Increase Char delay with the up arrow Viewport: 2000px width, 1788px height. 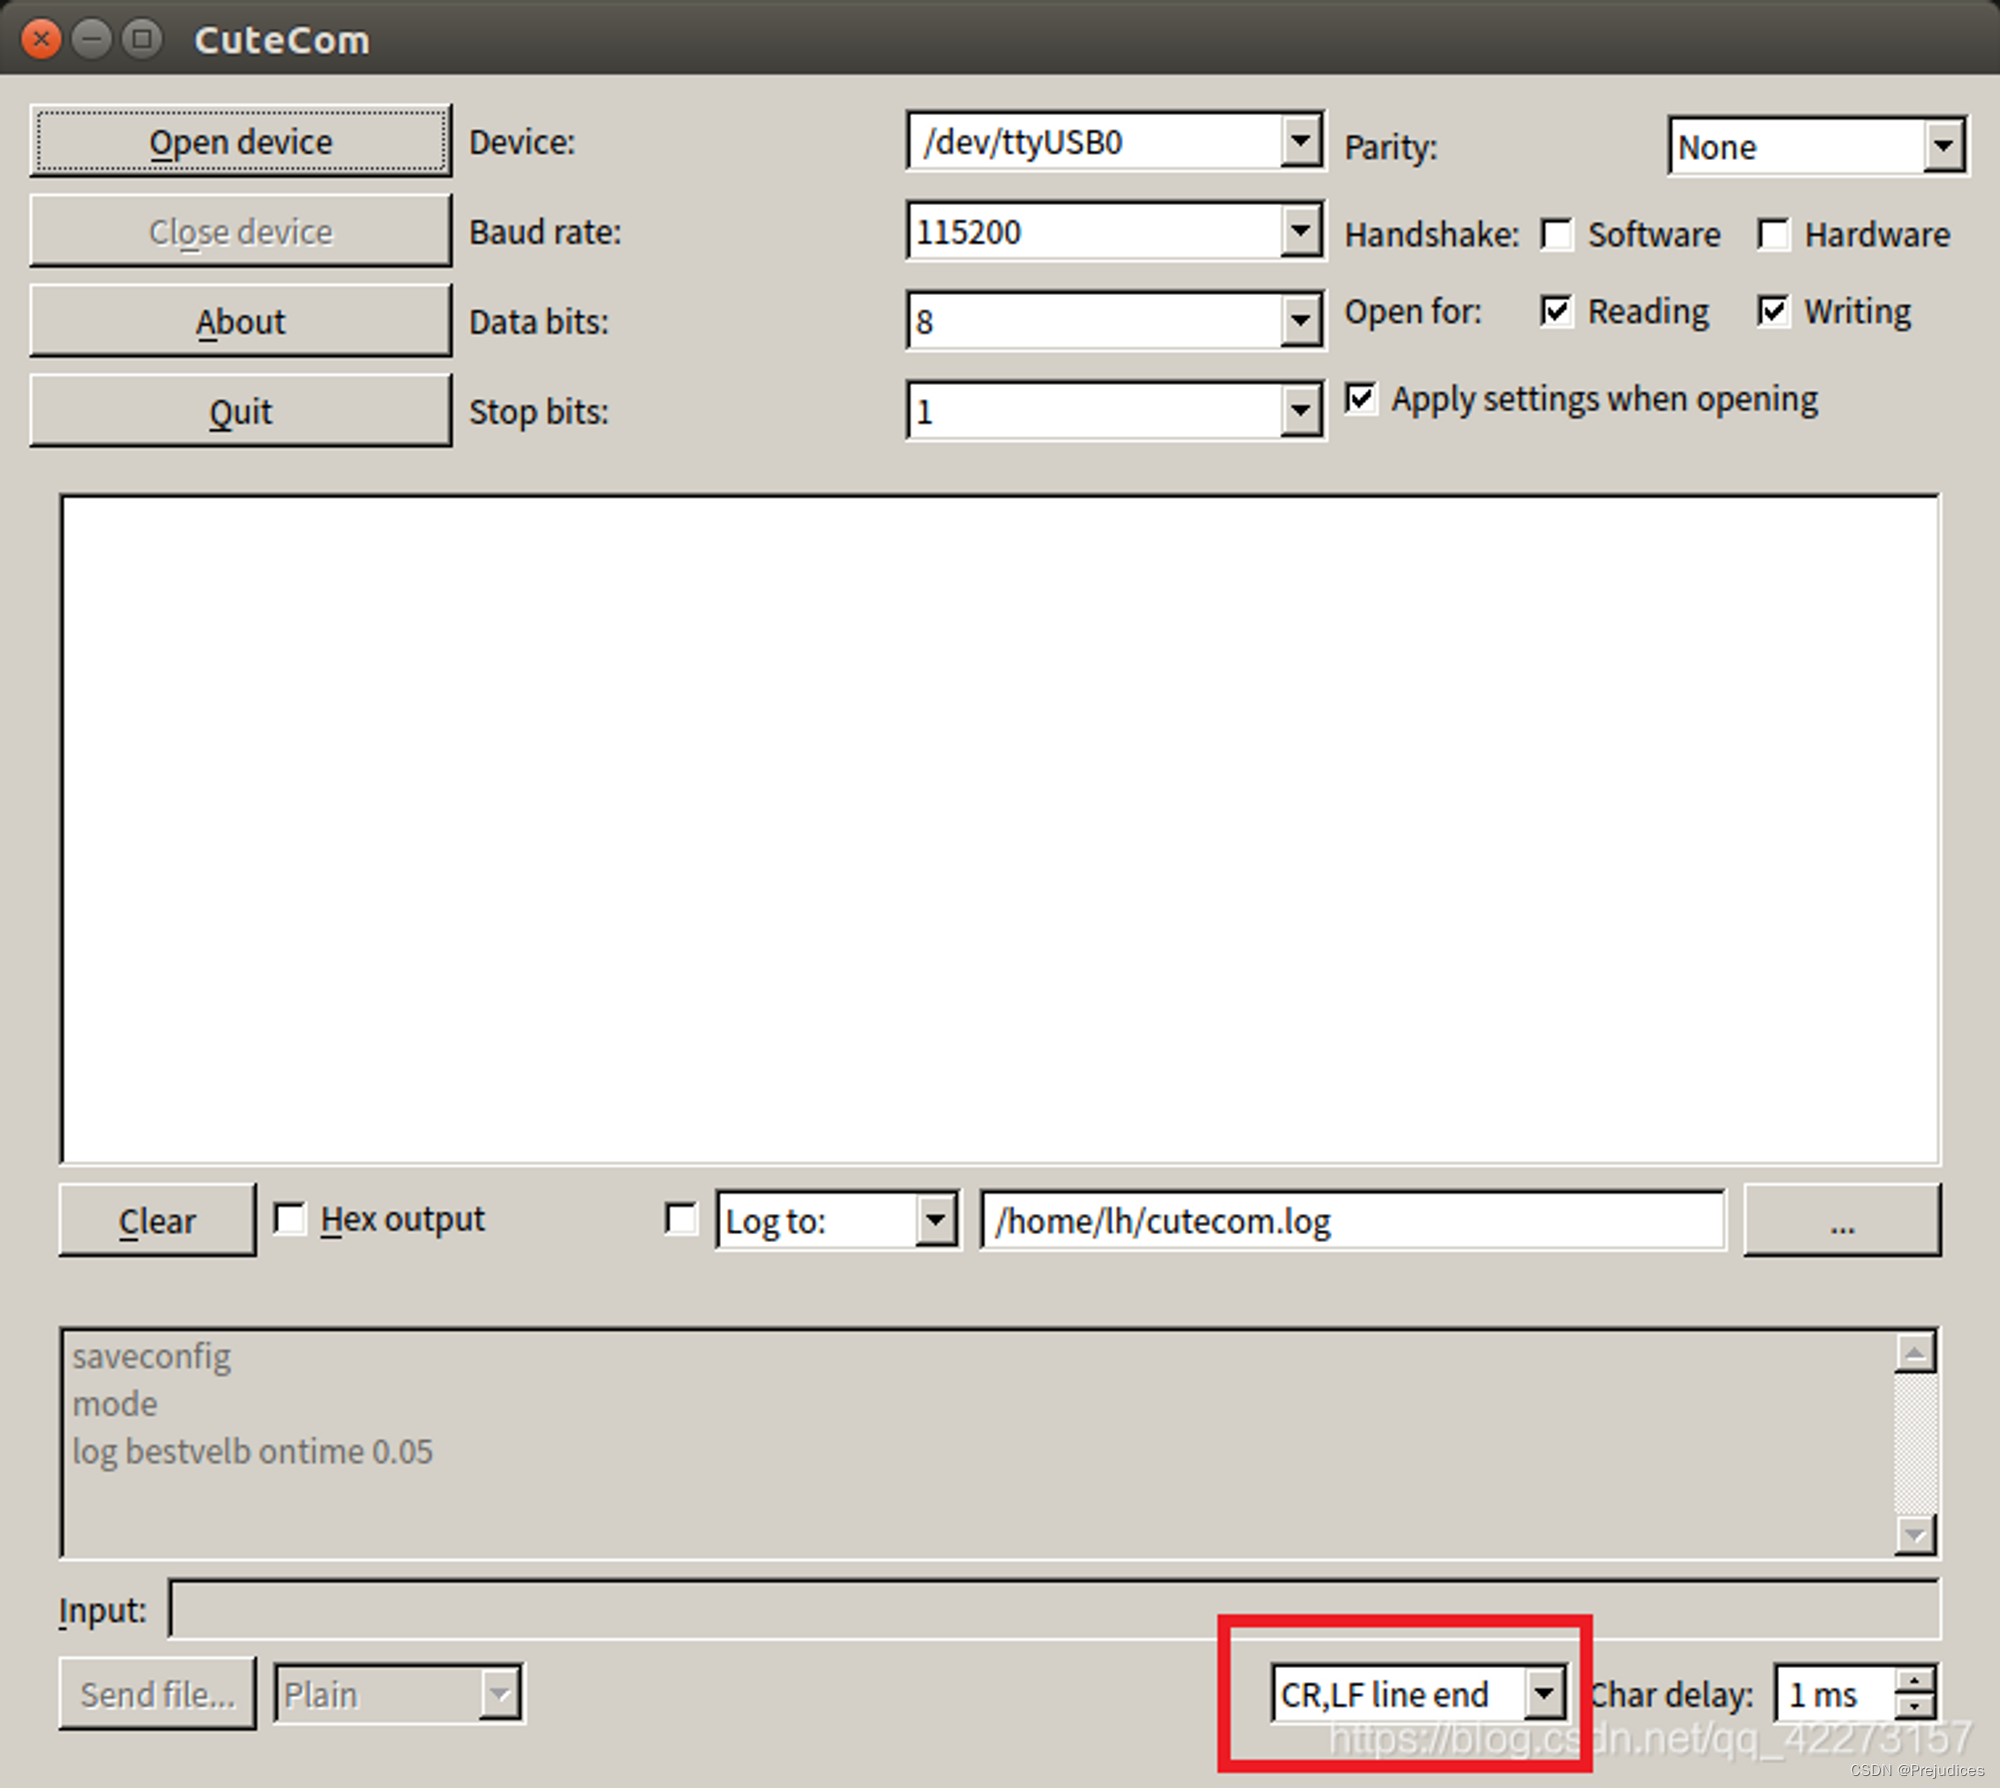coord(1915,1680)
